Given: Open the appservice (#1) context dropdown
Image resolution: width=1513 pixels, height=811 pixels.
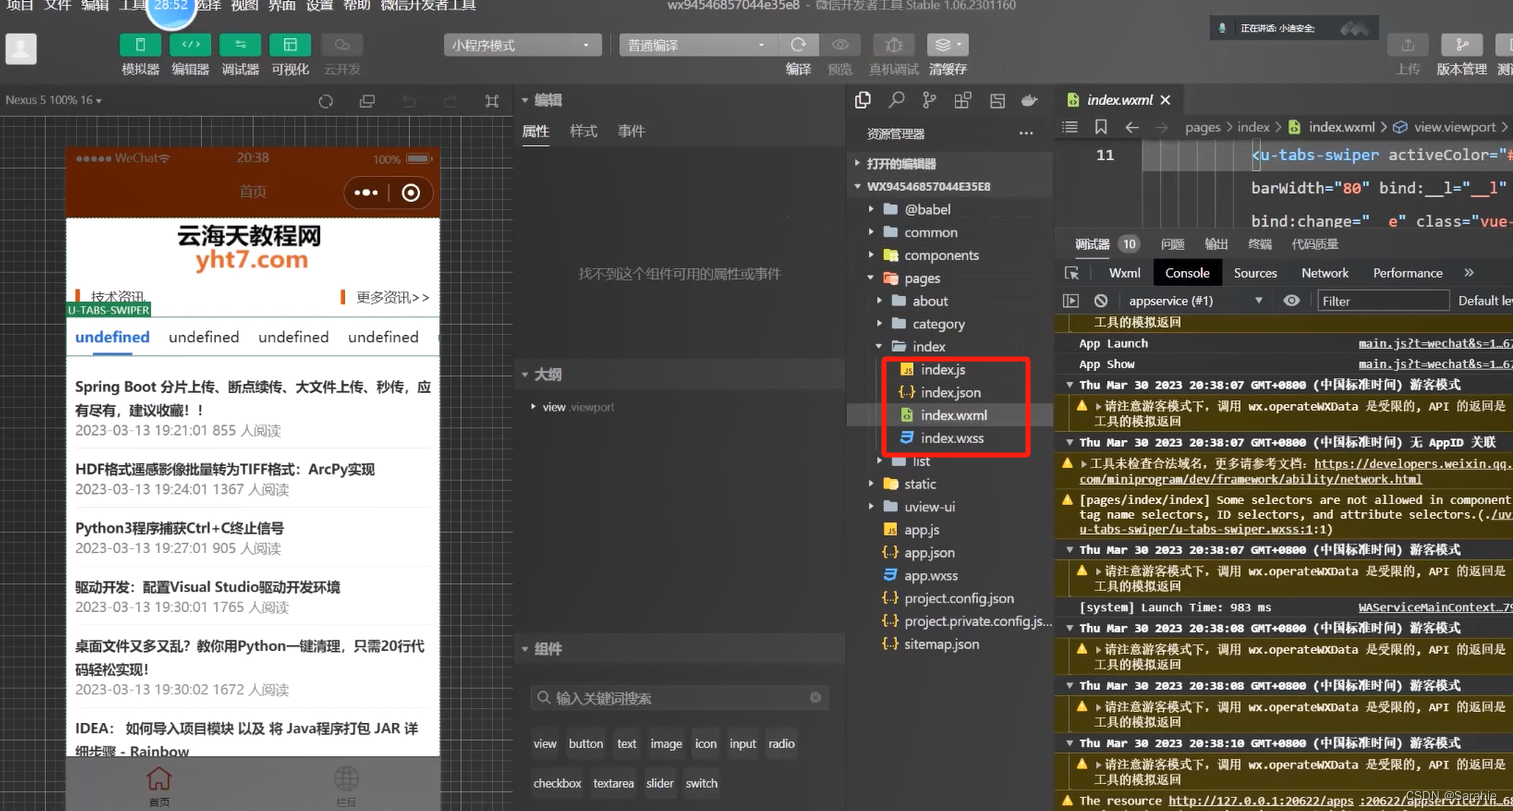Looking at the screenshot, I should [1196, 301].
